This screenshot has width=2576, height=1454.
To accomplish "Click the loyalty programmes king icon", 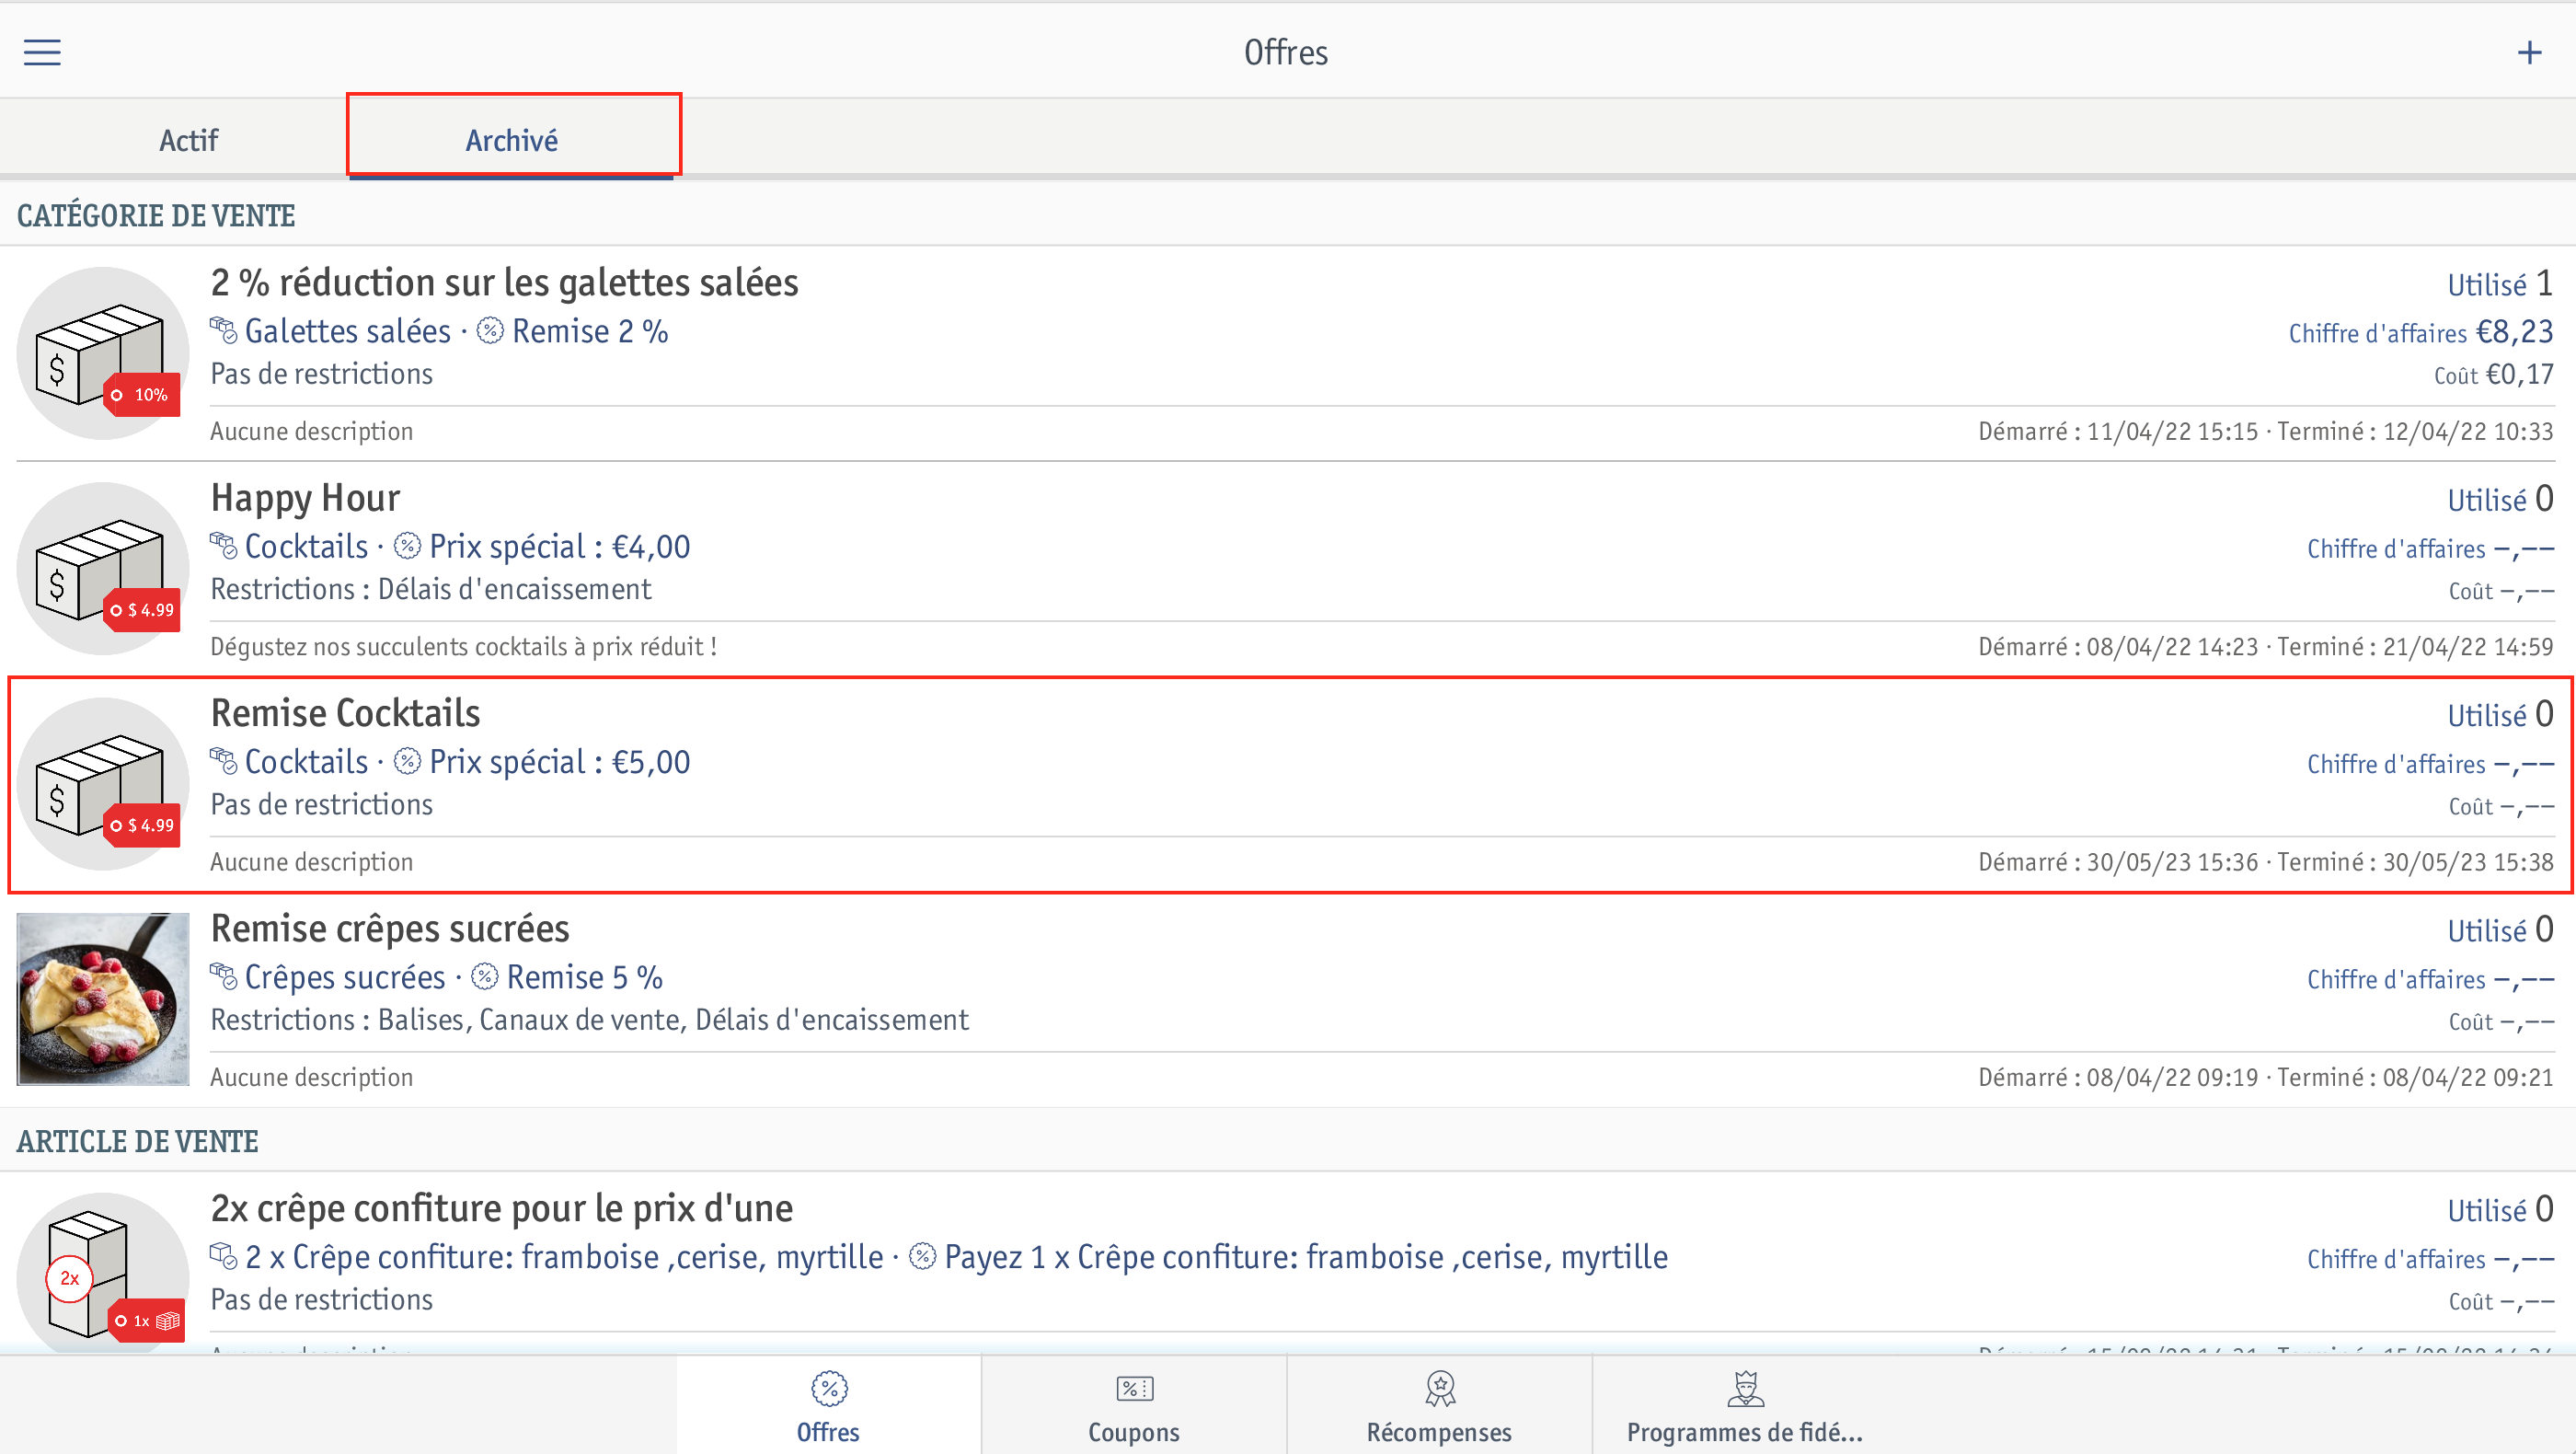I will tap(1745, 1388).
